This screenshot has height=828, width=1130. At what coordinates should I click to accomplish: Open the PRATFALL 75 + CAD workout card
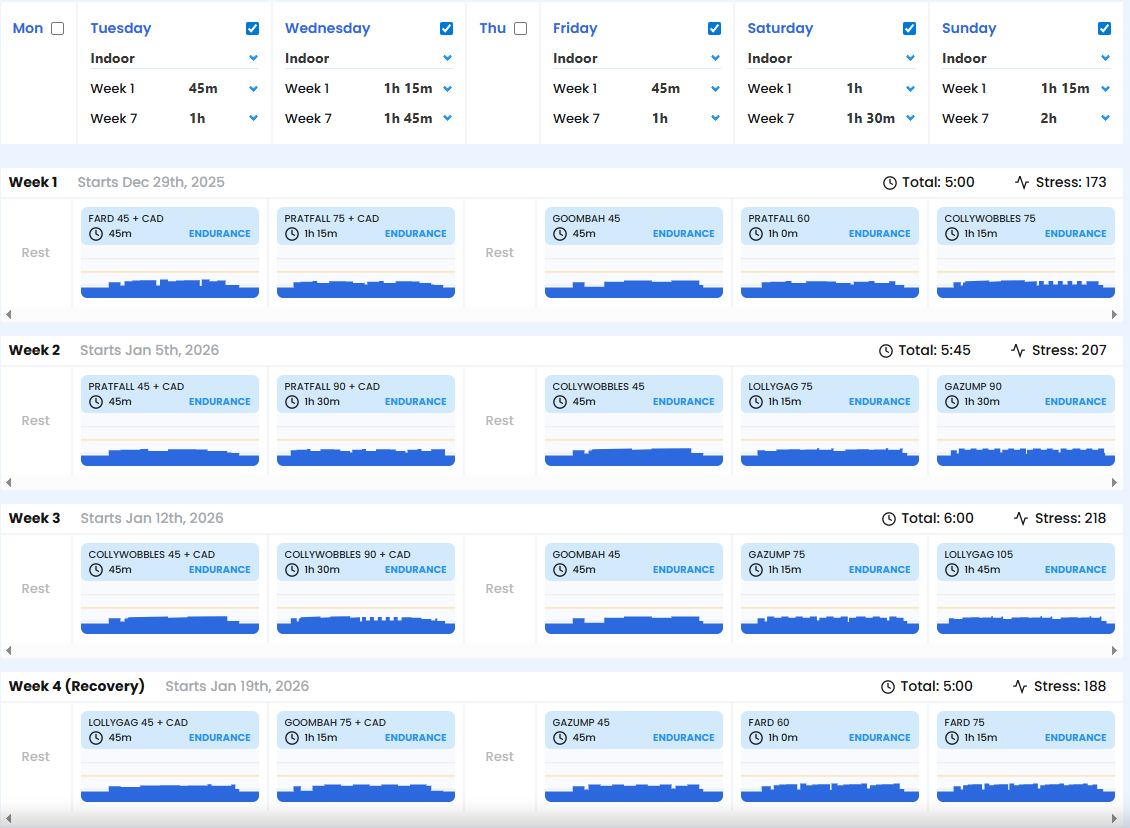(x=366, y=226)
